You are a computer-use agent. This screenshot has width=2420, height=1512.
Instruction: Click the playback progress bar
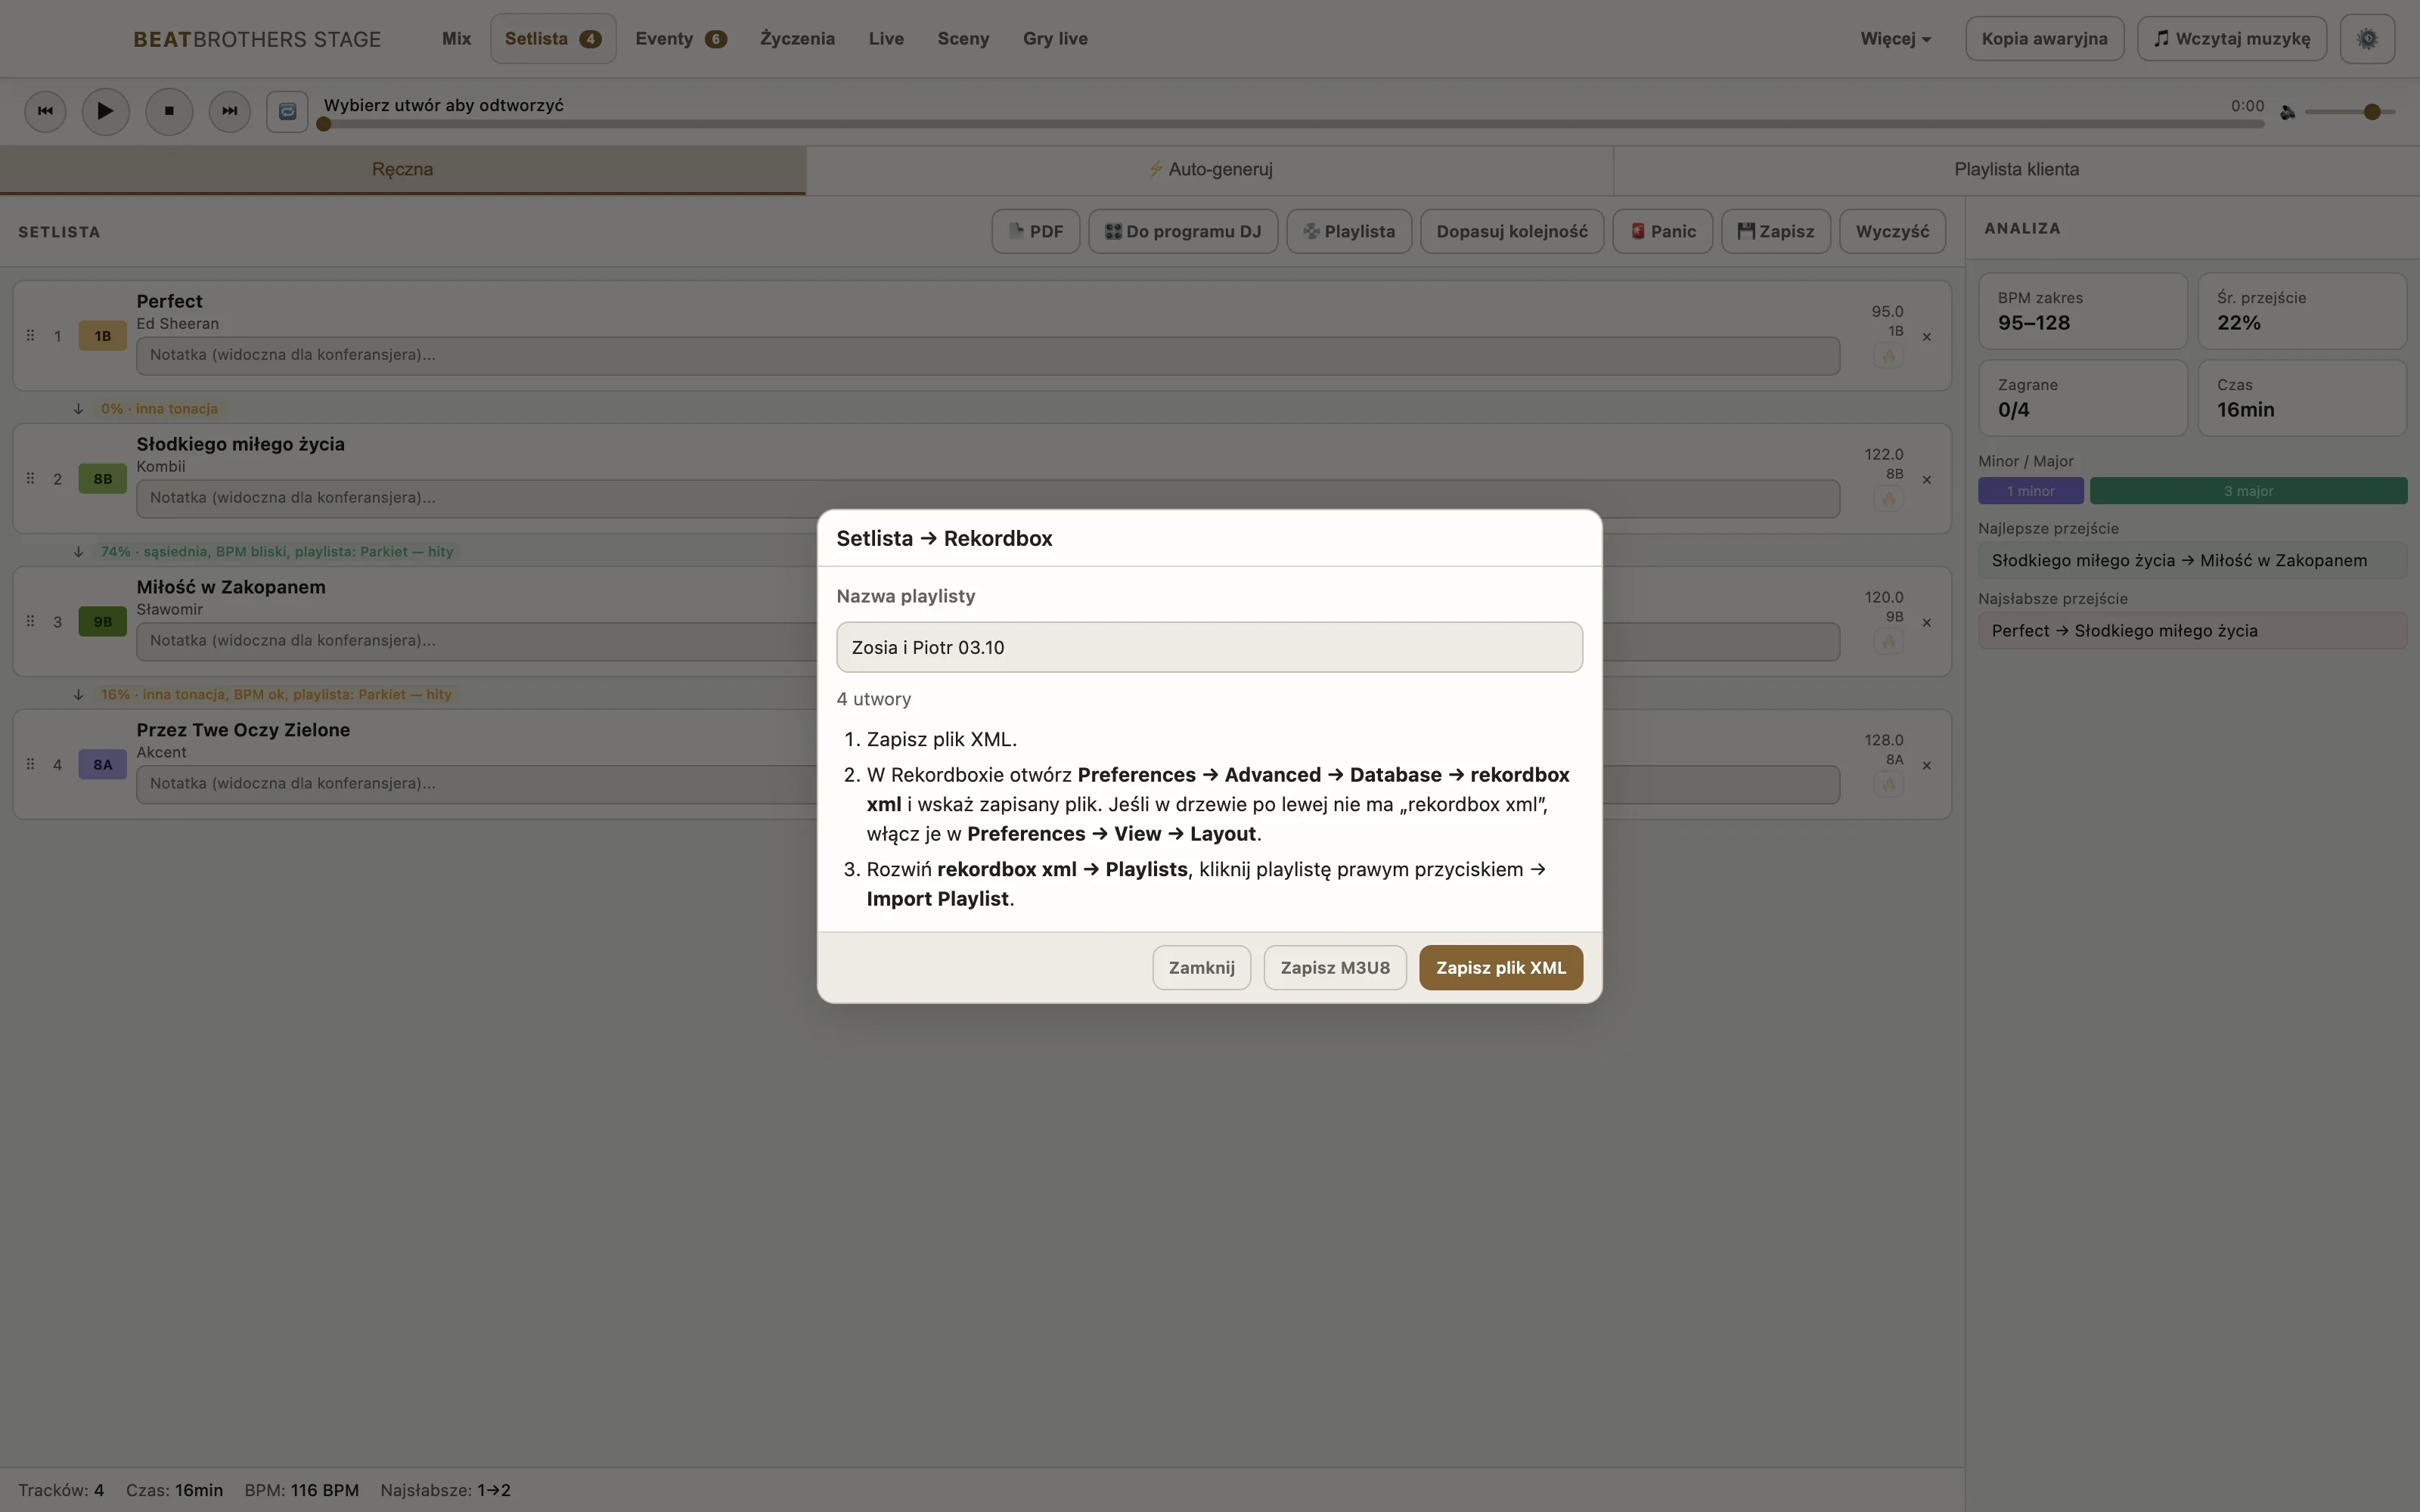tap(1293, 125)
